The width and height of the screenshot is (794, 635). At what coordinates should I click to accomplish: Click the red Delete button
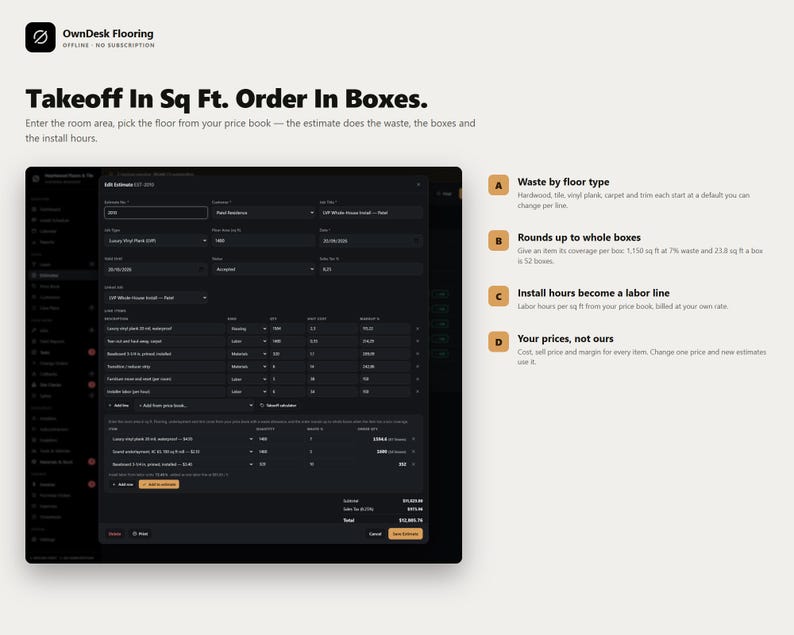[x=115, y=534]
